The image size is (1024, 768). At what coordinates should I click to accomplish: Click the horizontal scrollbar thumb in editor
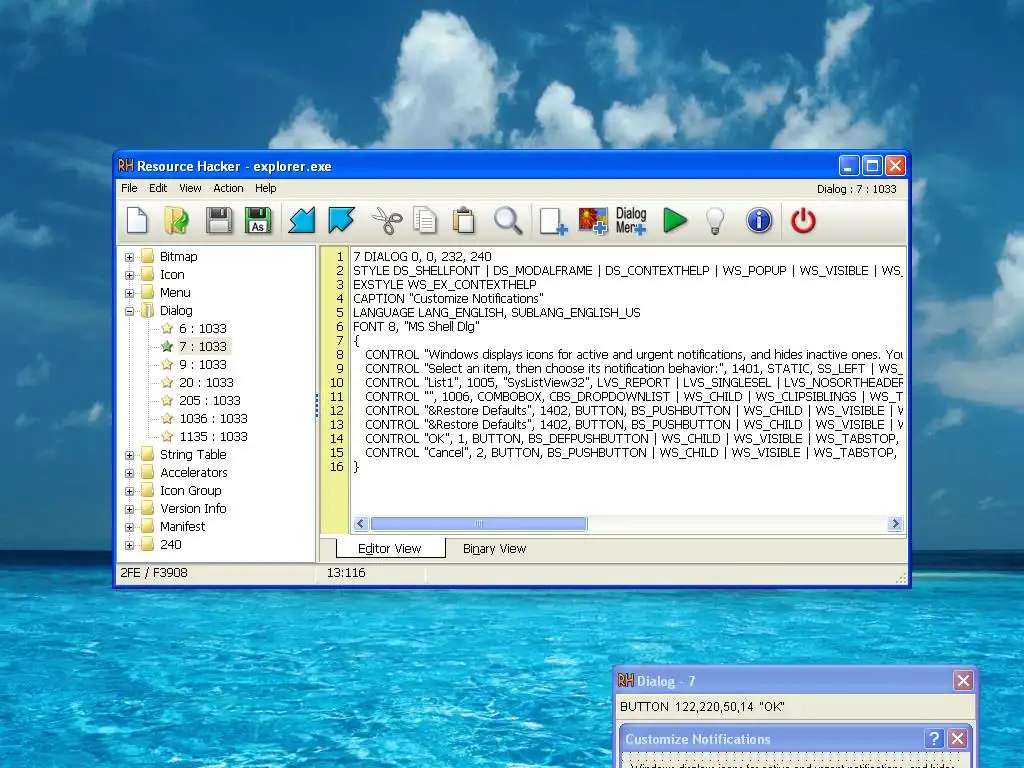click(479, 524)
